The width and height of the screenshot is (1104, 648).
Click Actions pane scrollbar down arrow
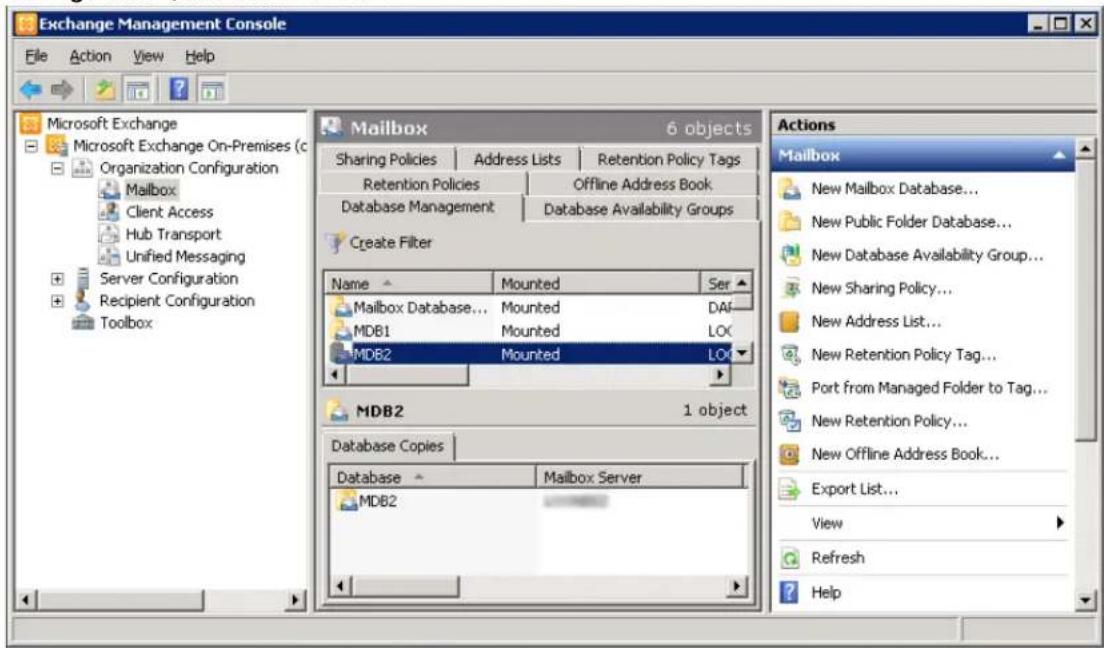[1085, 600]
